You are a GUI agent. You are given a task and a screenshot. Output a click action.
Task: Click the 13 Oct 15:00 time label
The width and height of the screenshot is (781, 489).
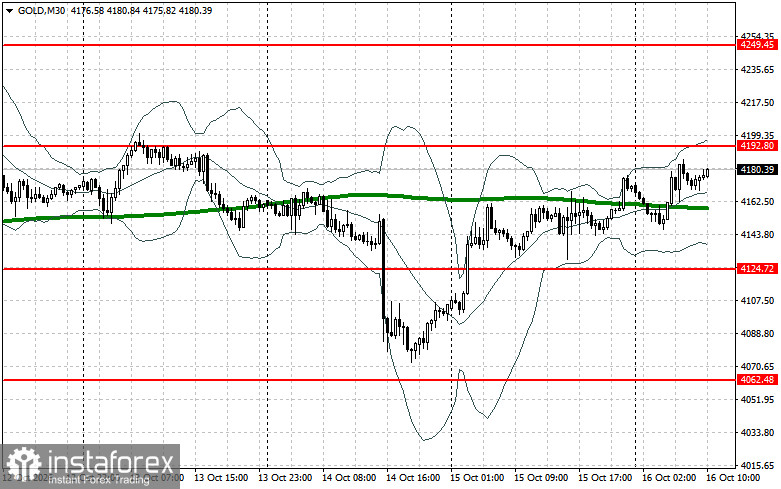coord(221,478)
